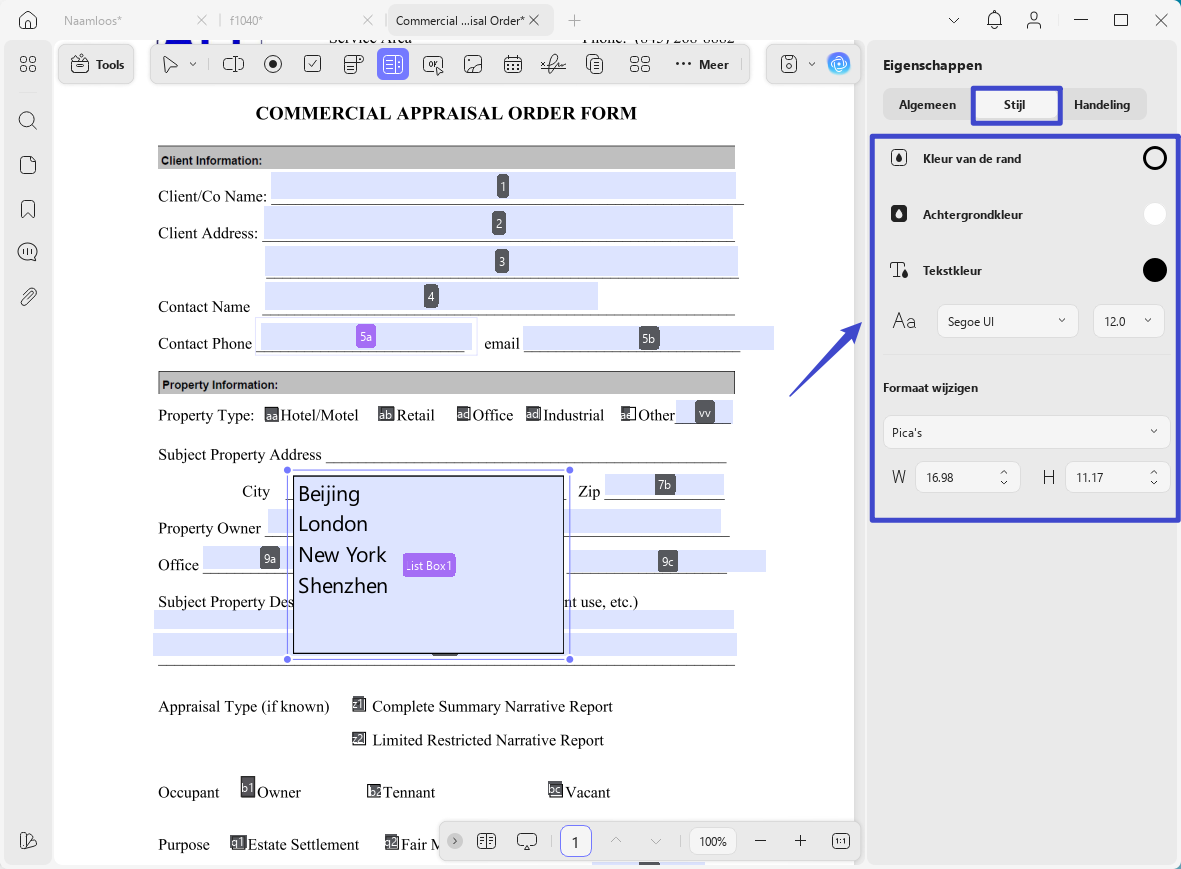Choose the list box form tool
1181x869 pixels.
pyautogui.click(x=392, y=64)
